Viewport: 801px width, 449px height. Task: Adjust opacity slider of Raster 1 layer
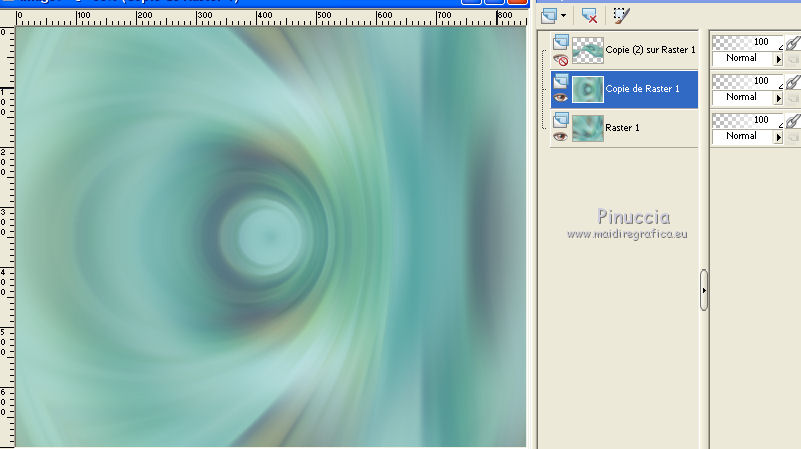(747, 120)
